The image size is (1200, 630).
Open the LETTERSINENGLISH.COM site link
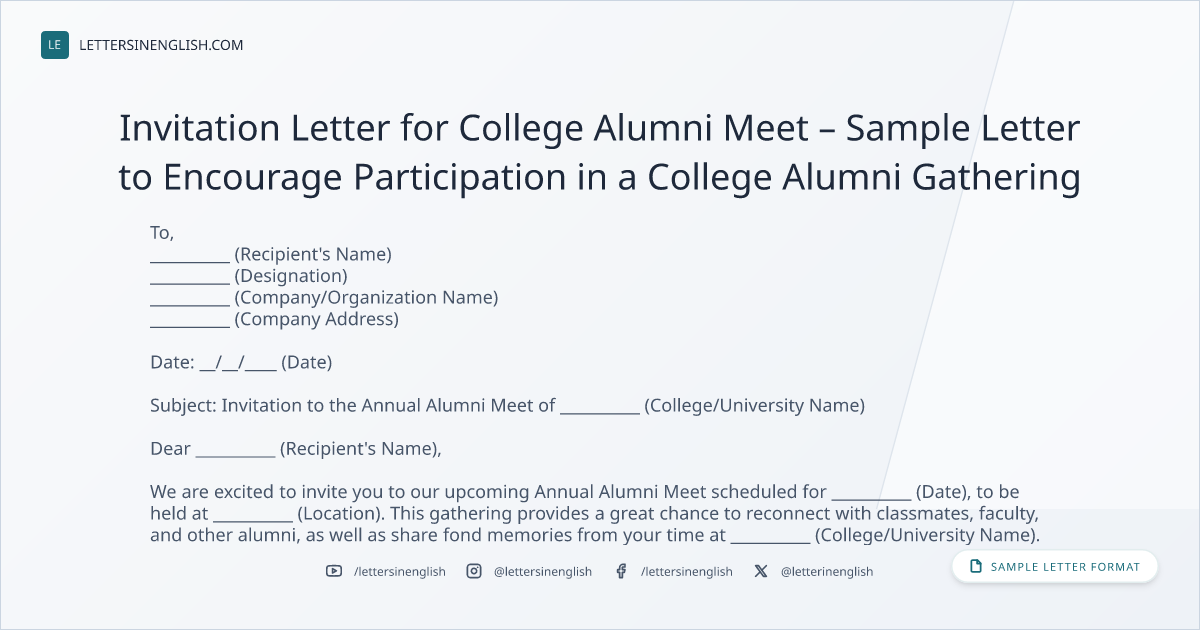click(x=161, y=45)
